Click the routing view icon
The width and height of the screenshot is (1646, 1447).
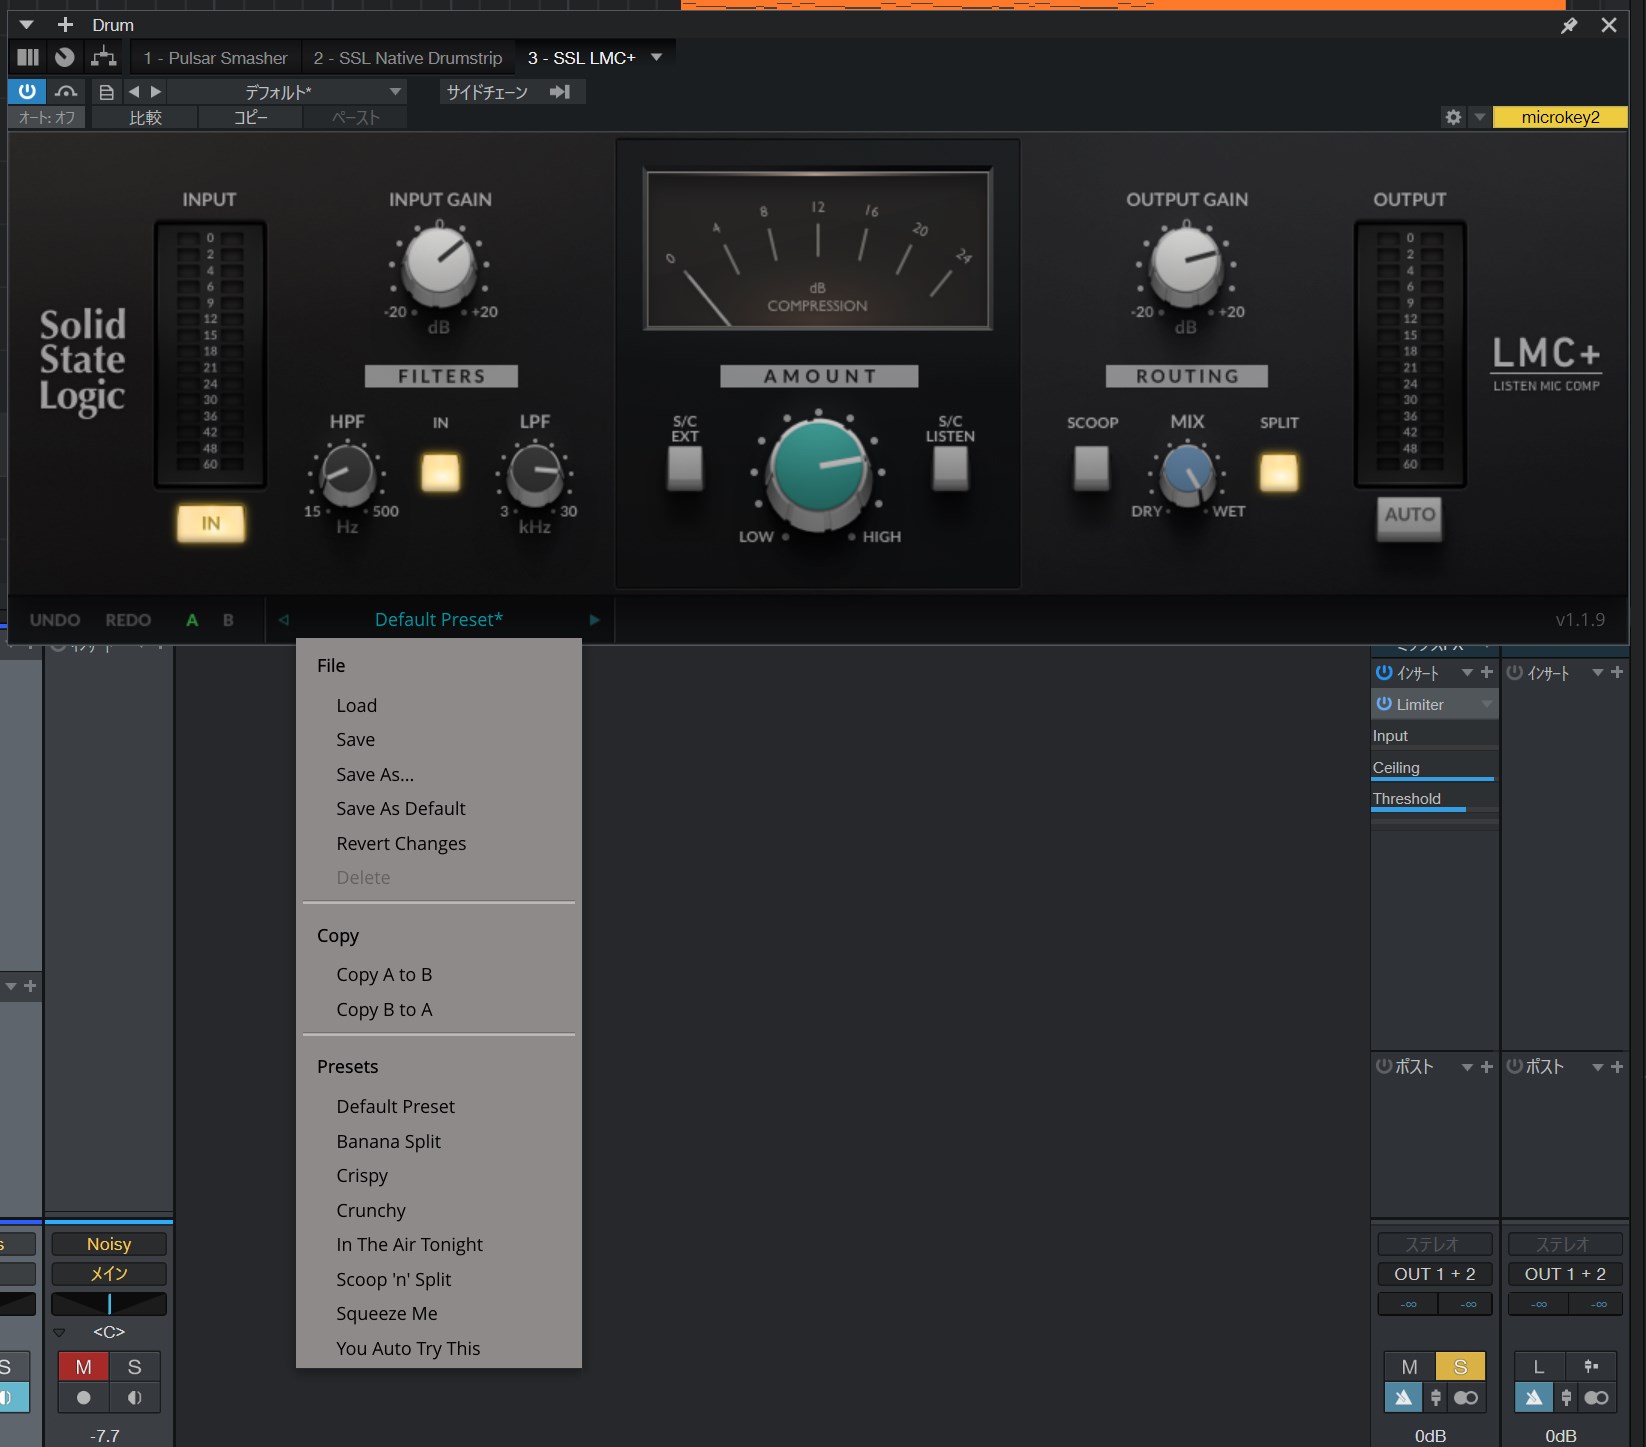[x=104, y=57]
